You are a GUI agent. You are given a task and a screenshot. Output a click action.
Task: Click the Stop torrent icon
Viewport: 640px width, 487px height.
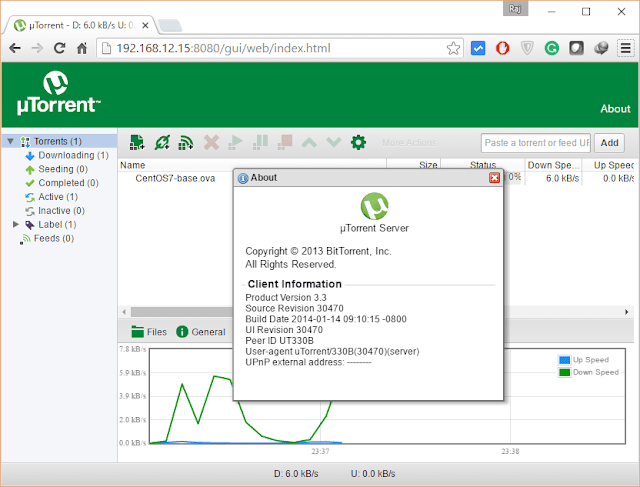tap(285, 142)
